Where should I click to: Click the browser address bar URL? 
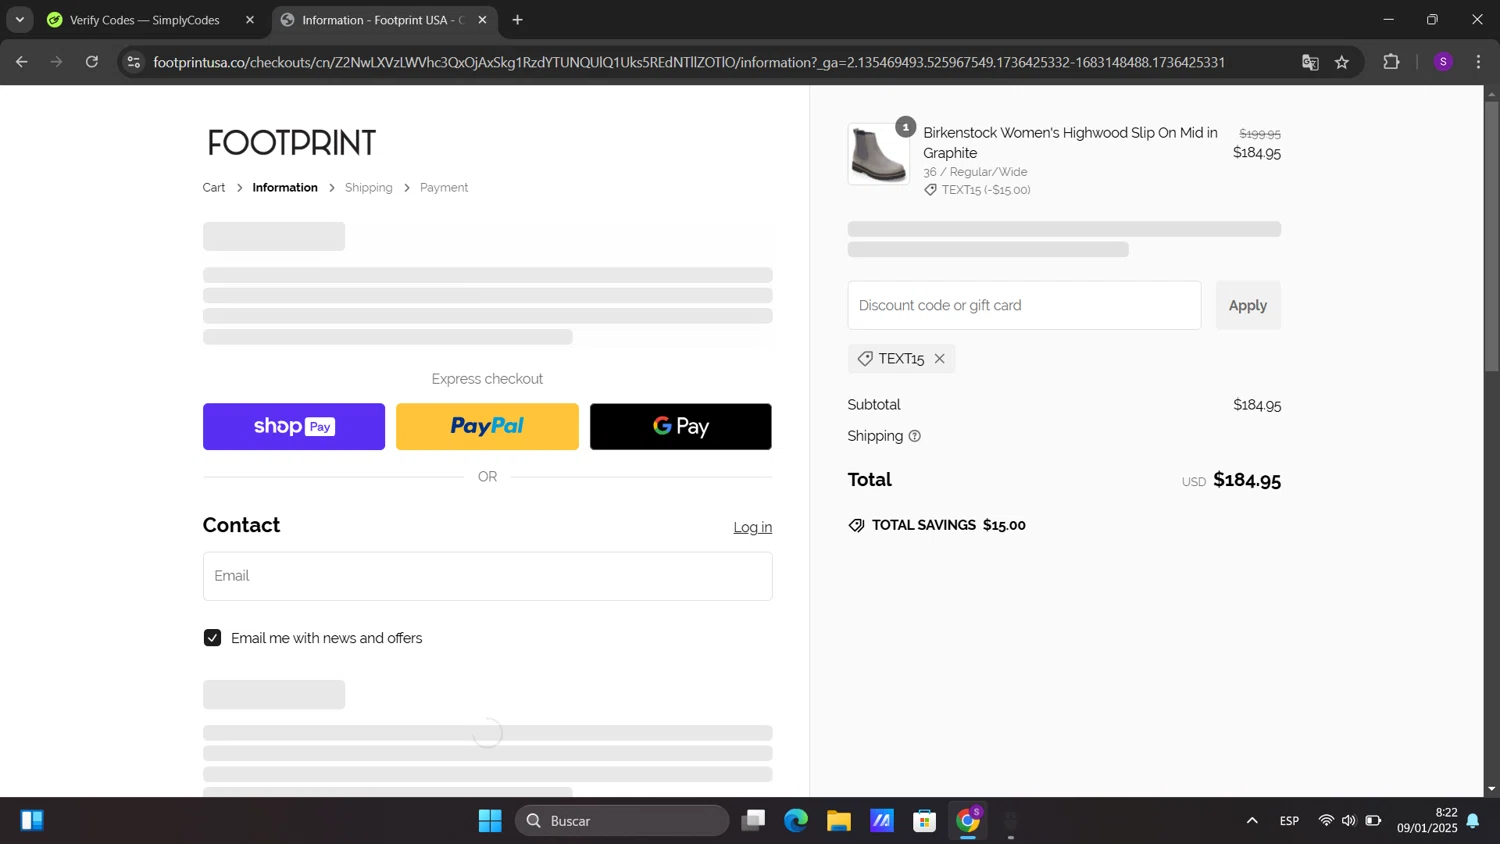pyautogui.click(x=689, y=62)
